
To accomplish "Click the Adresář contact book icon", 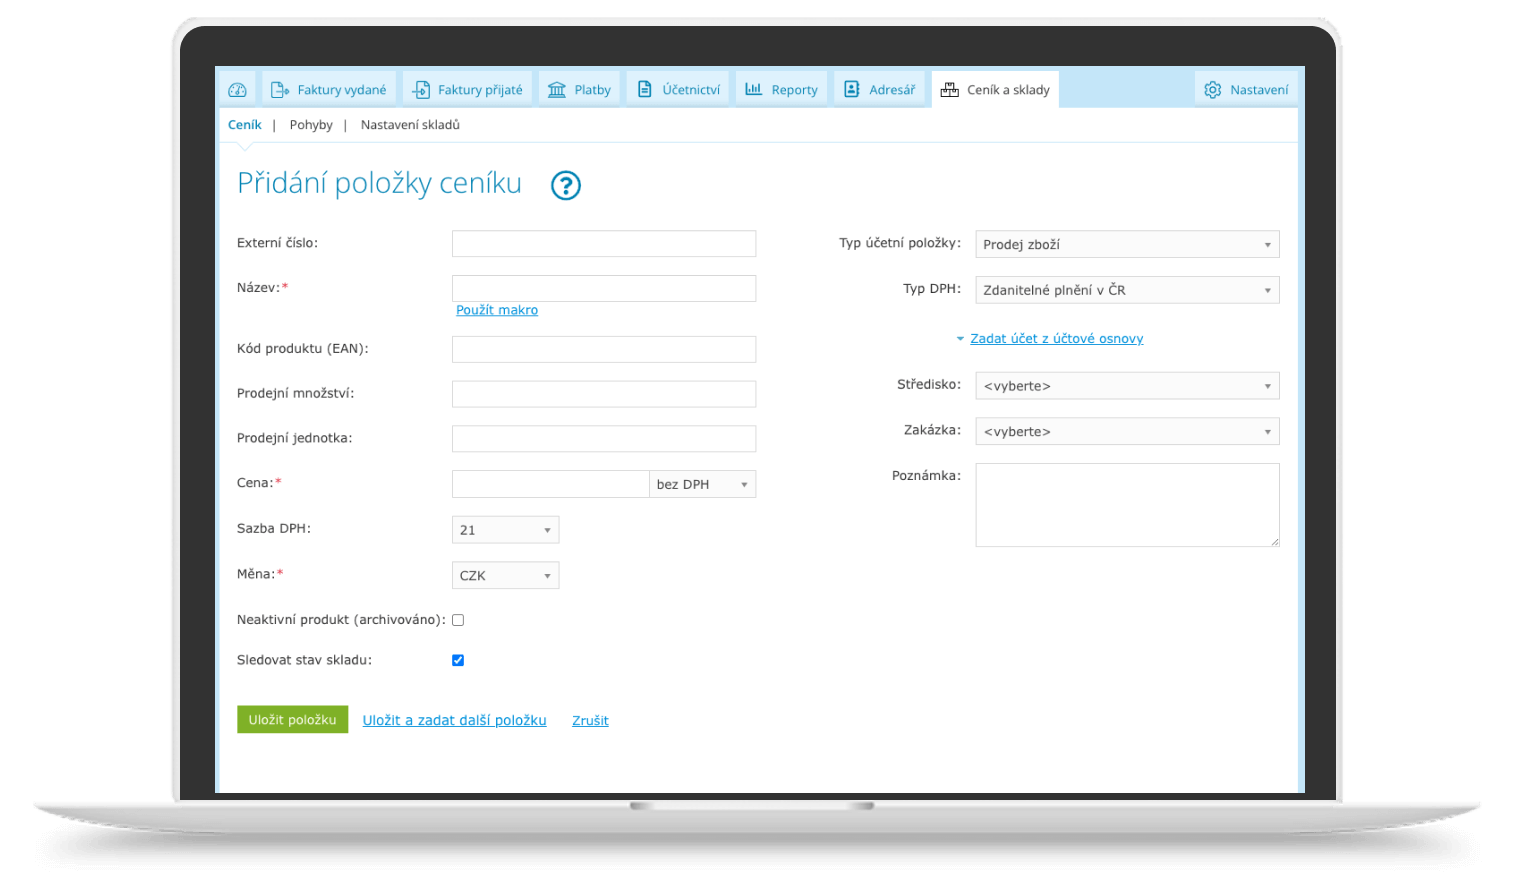I will 852,90.
